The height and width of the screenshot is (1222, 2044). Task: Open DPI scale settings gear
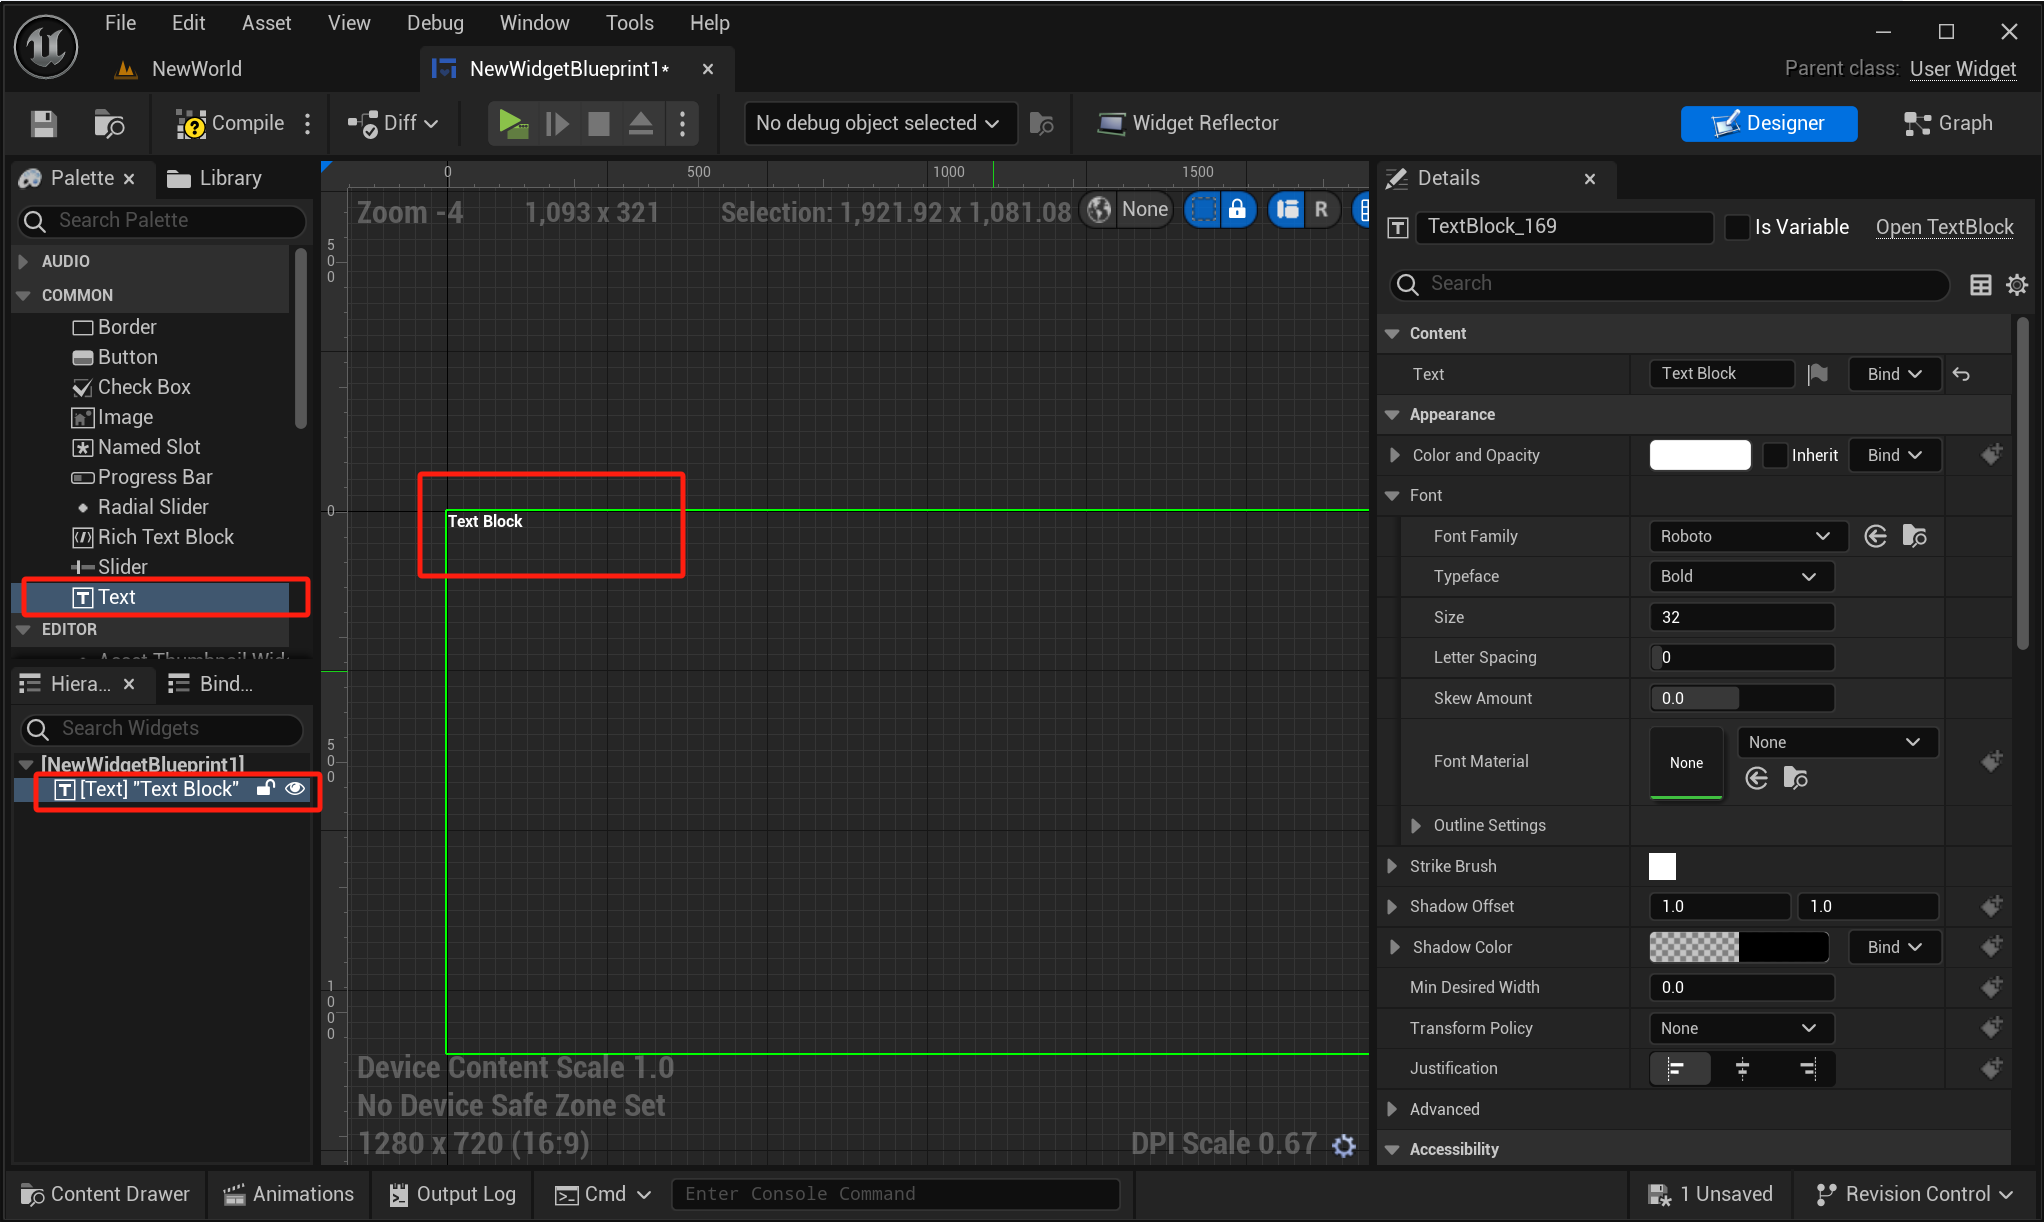pyautogui.click(x=1344, y=1145)
